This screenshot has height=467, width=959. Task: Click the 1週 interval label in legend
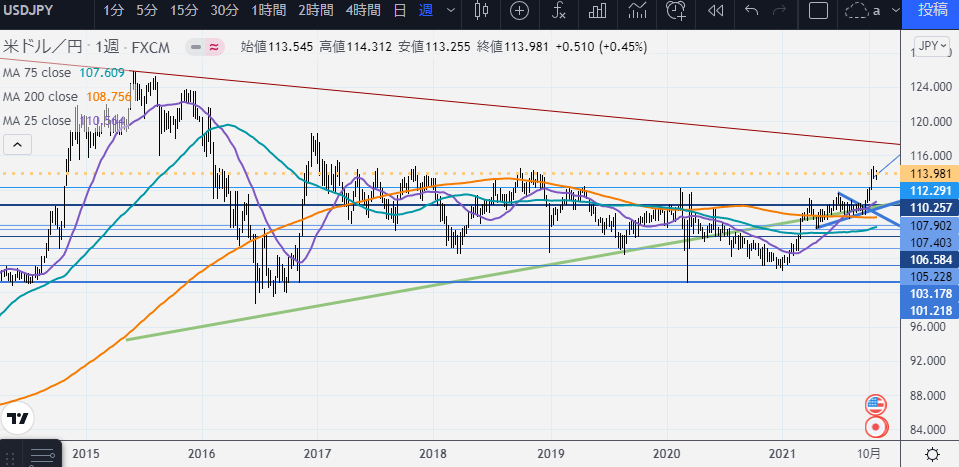[x=106, y=47]
